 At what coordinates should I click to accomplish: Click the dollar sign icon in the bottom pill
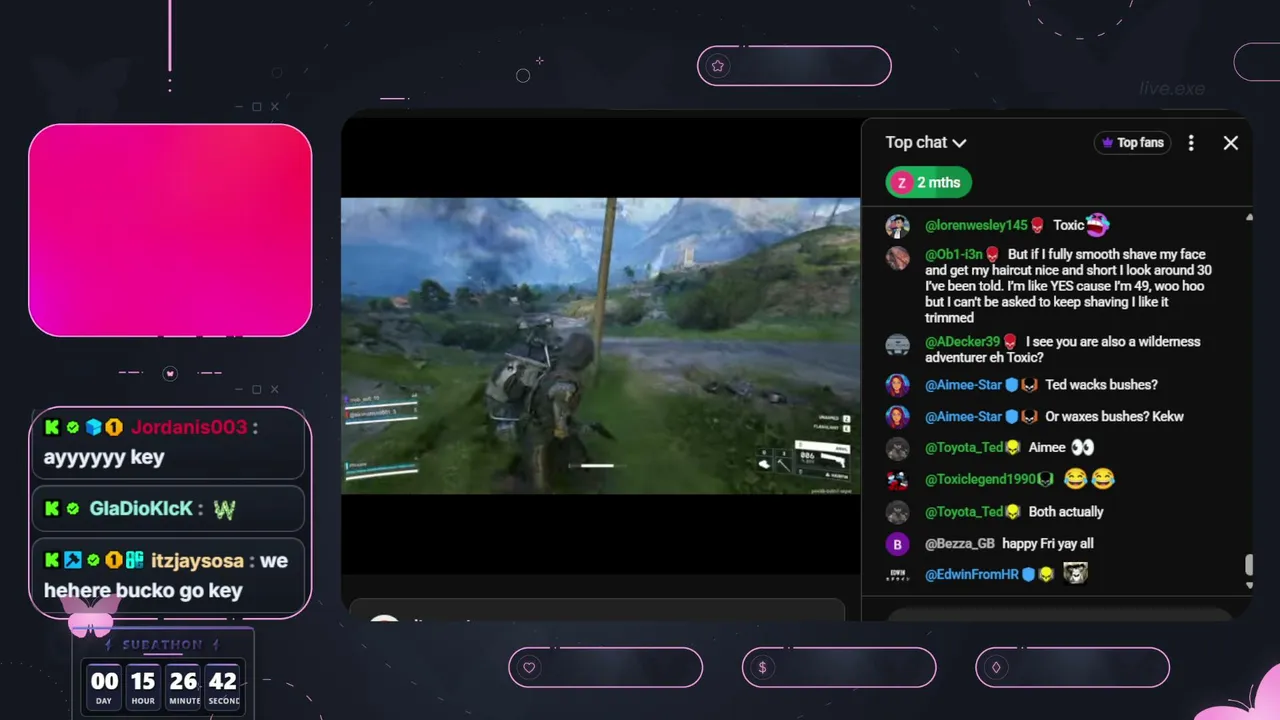point(762,668)
